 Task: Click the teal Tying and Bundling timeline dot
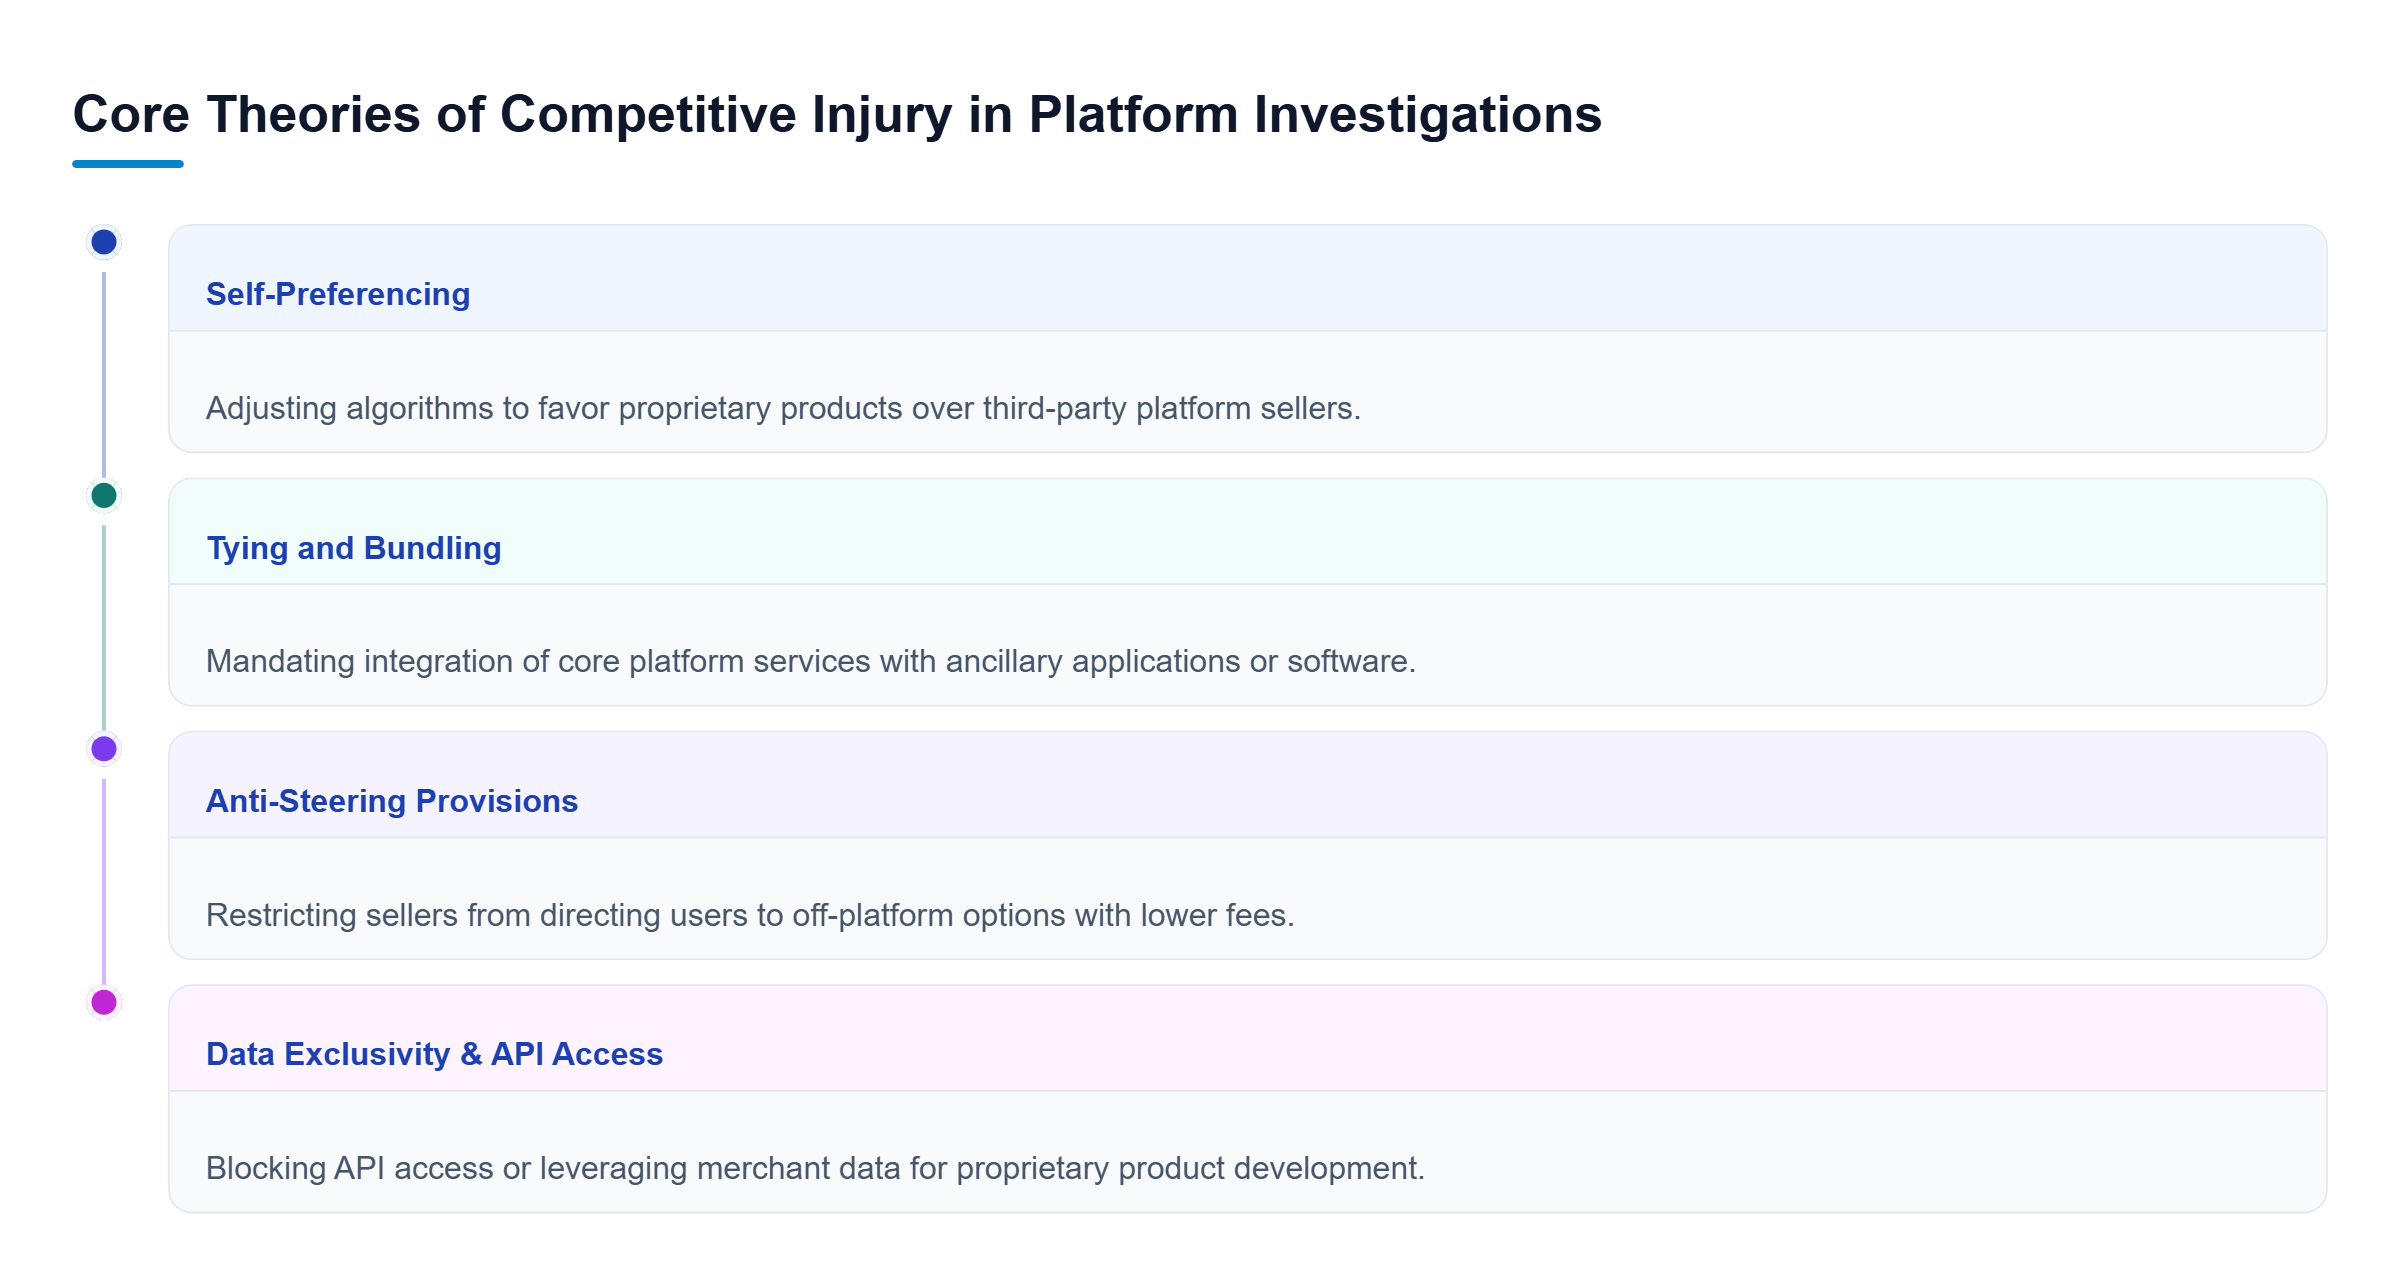tap(104, 495)
